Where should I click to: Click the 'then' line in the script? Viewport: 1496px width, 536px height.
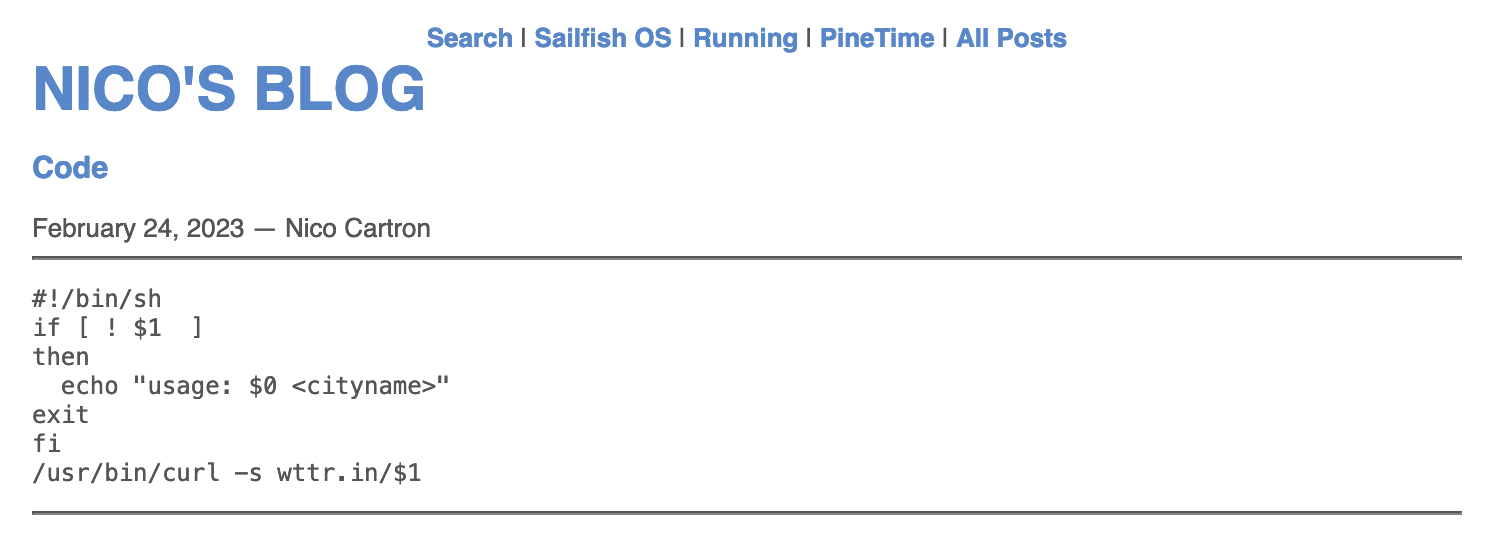tap(61, 356)
